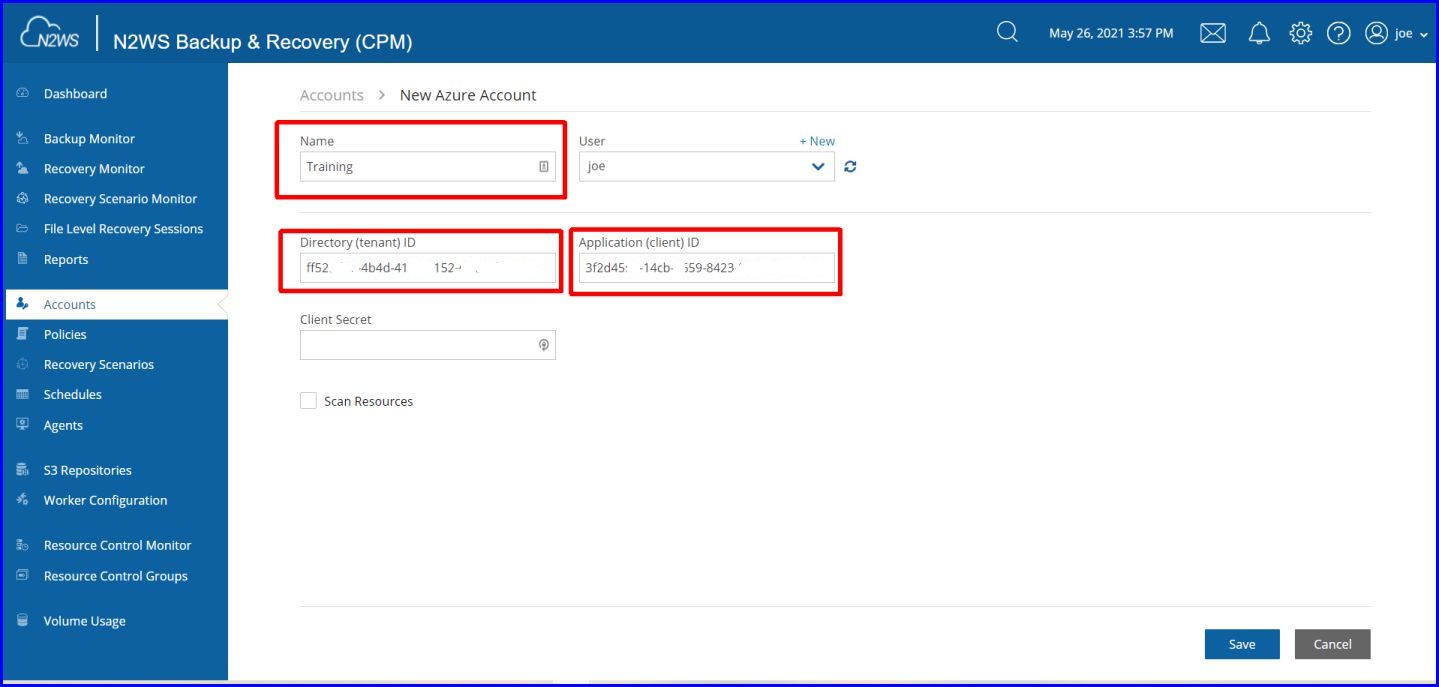Open Agents in the sidebar
The width and height of the screenshot is (1439, 687).
[63, 425]
